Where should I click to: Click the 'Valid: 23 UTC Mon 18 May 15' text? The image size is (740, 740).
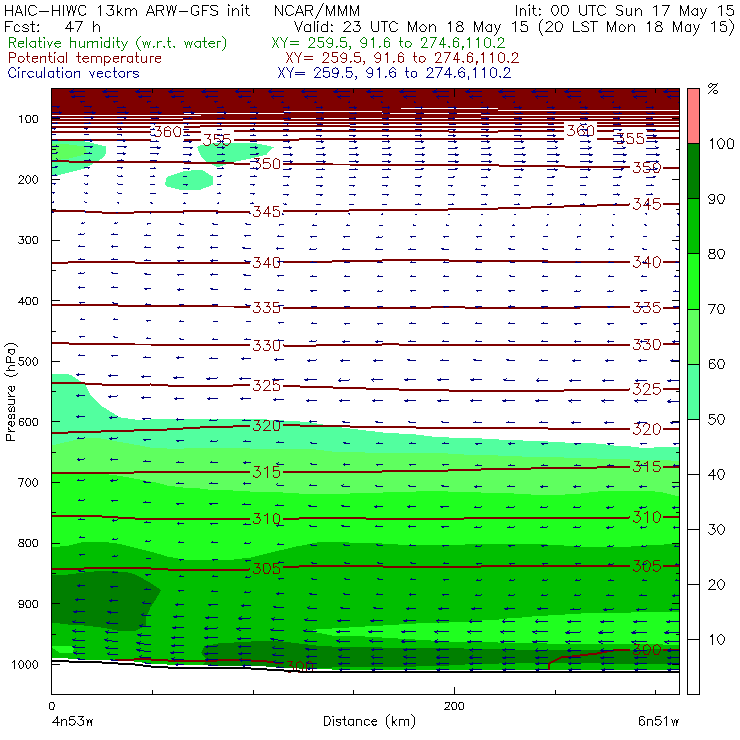[x=411, y=26]
